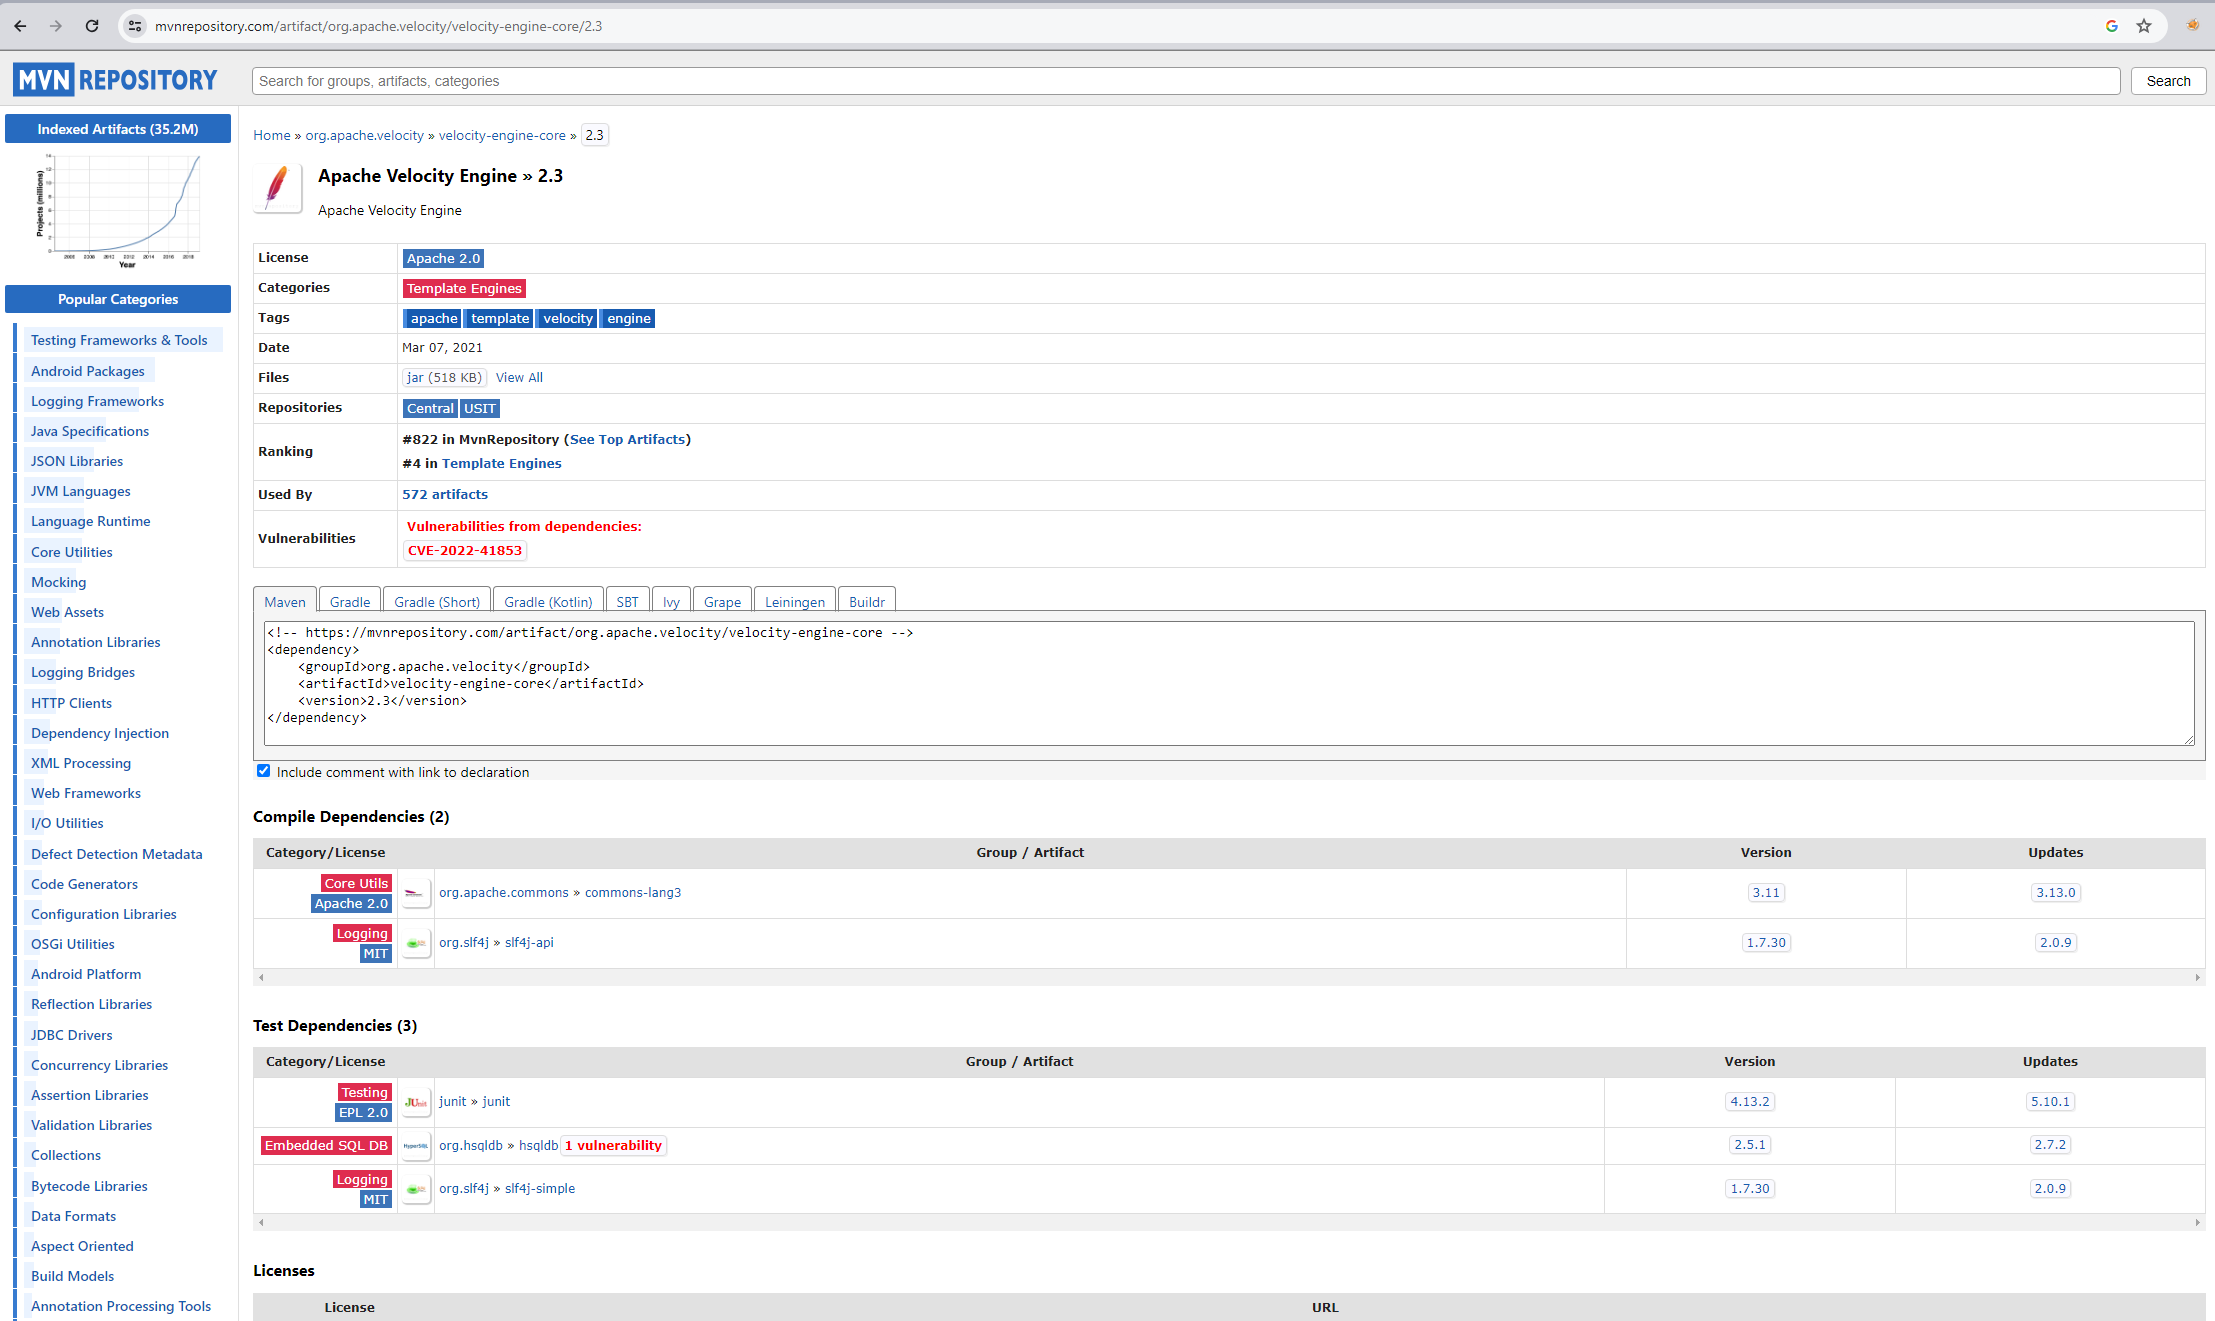
Task: Click the Central repository badge
Action: [x=430, y=408]
